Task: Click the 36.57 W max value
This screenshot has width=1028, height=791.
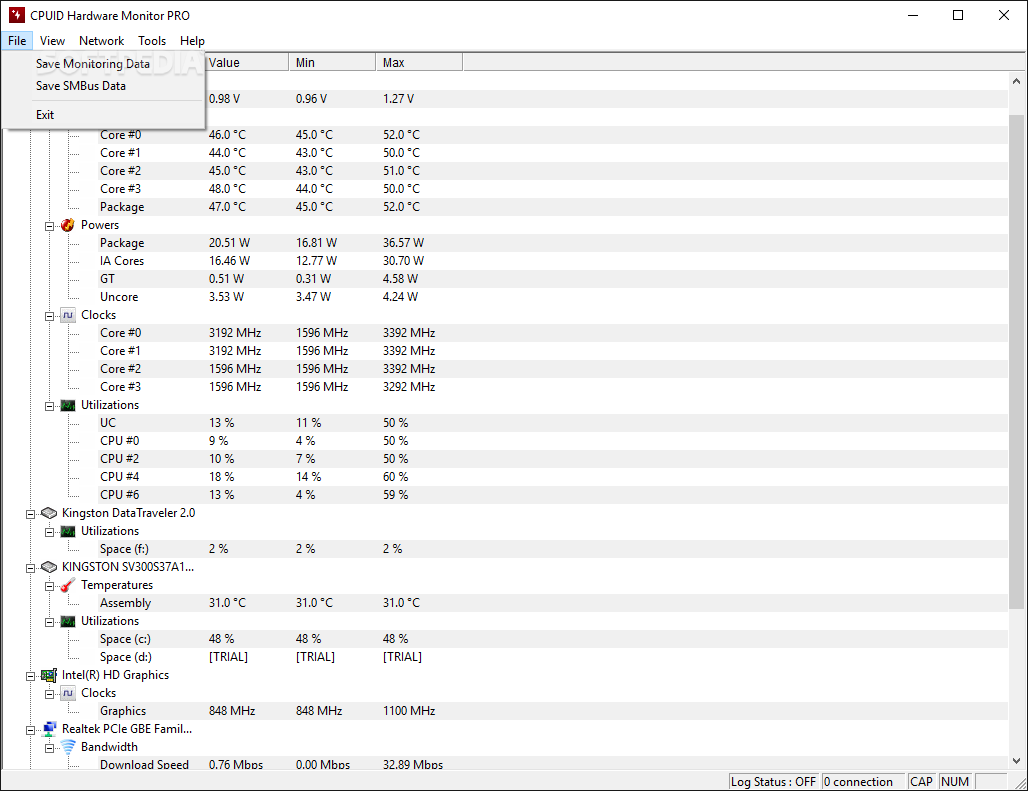Action: [x=404, y=243]
